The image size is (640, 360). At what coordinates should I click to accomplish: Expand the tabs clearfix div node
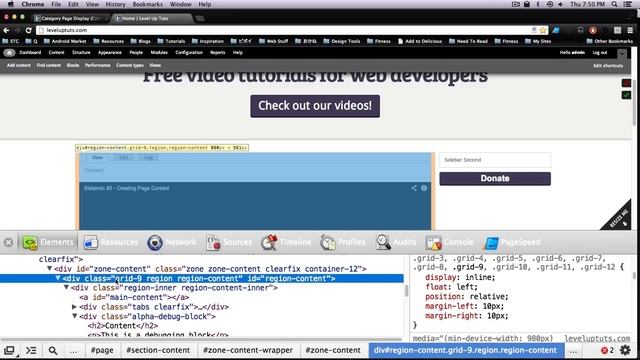pos(74,307)
